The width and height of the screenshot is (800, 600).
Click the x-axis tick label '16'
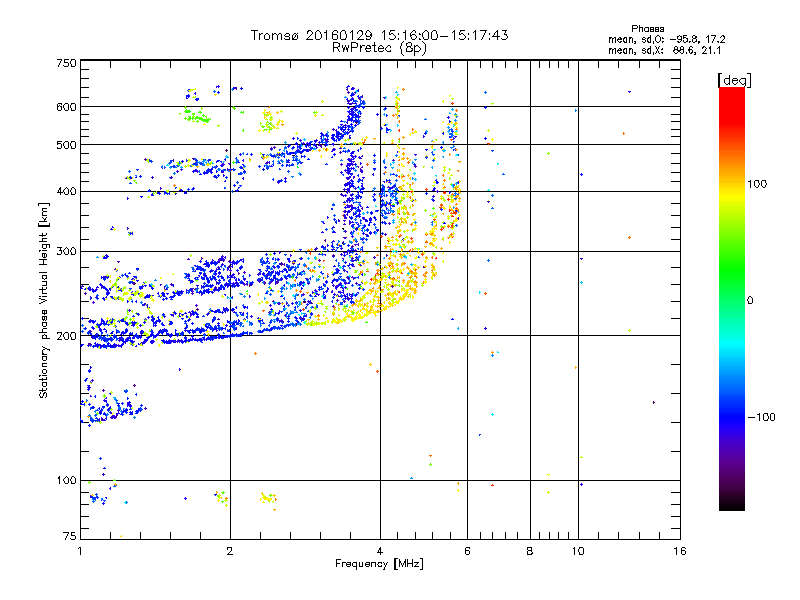(x=680, y=551)
